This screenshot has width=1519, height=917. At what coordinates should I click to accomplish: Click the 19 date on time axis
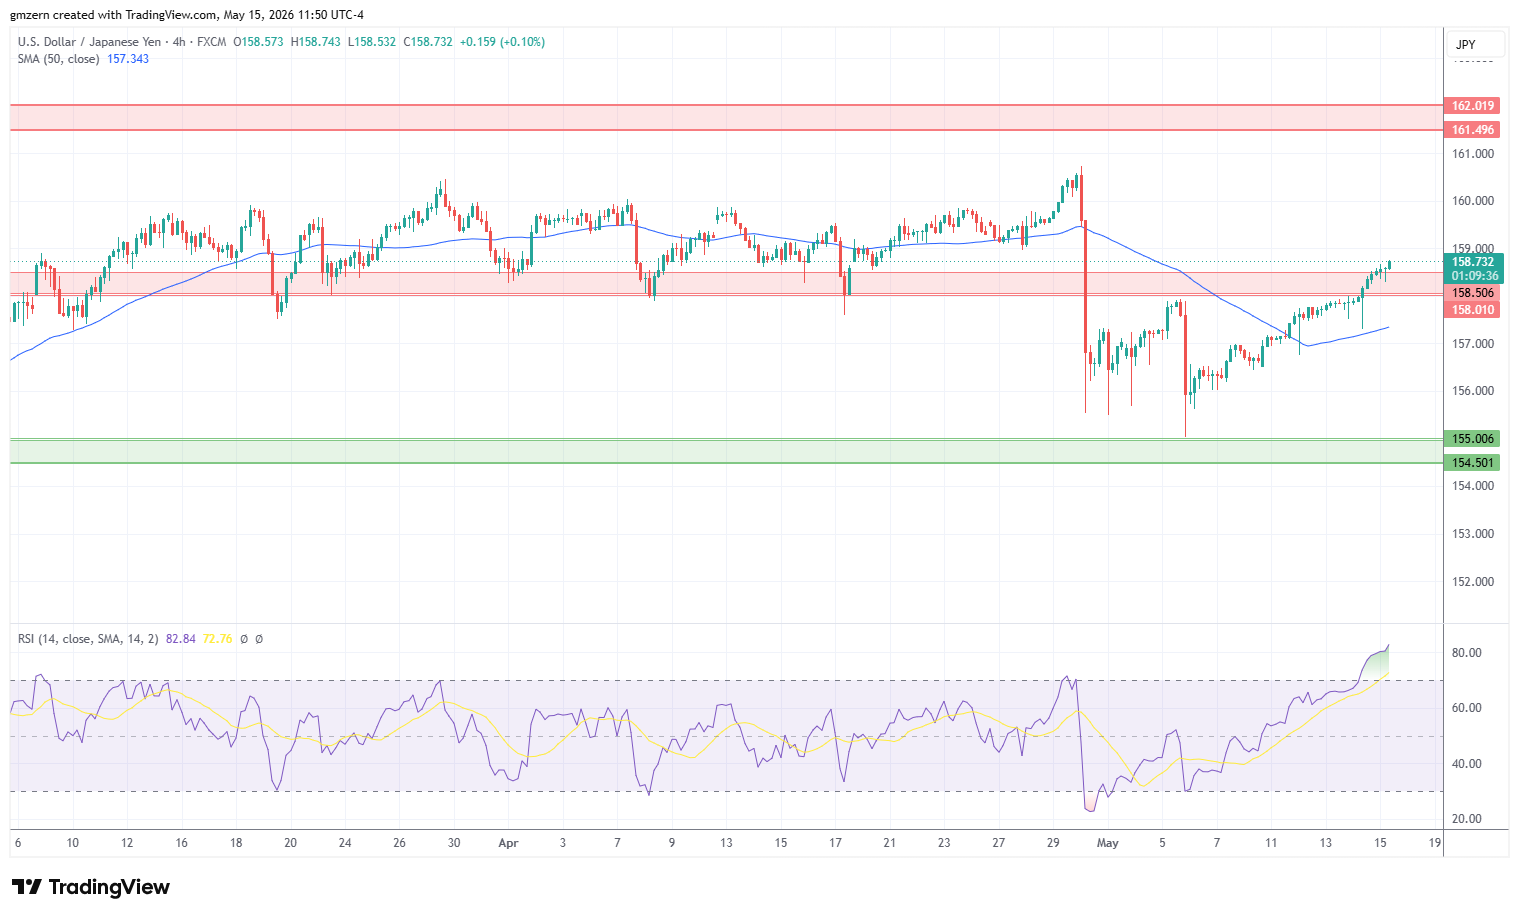1435,843
